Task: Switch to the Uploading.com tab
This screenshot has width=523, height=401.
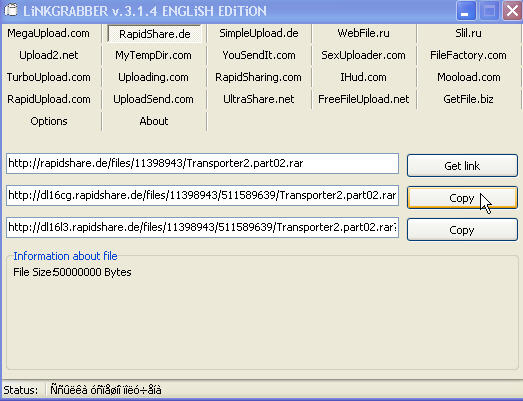Action: click(153, 77)
